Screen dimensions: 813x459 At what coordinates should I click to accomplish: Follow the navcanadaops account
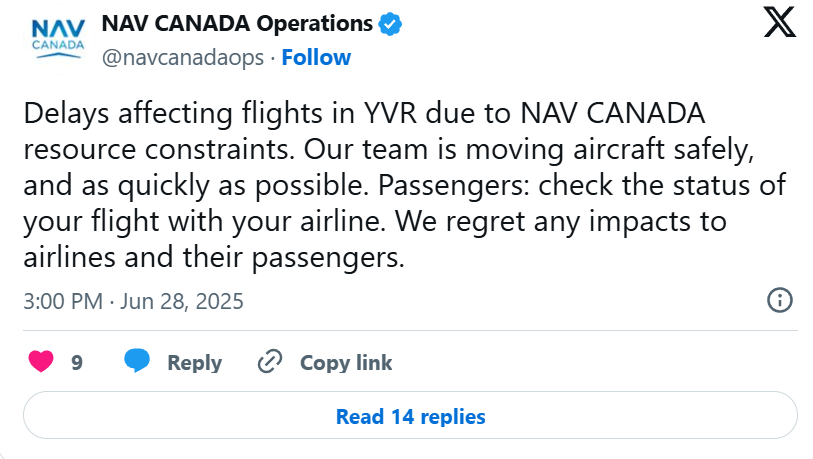[316, 58]
